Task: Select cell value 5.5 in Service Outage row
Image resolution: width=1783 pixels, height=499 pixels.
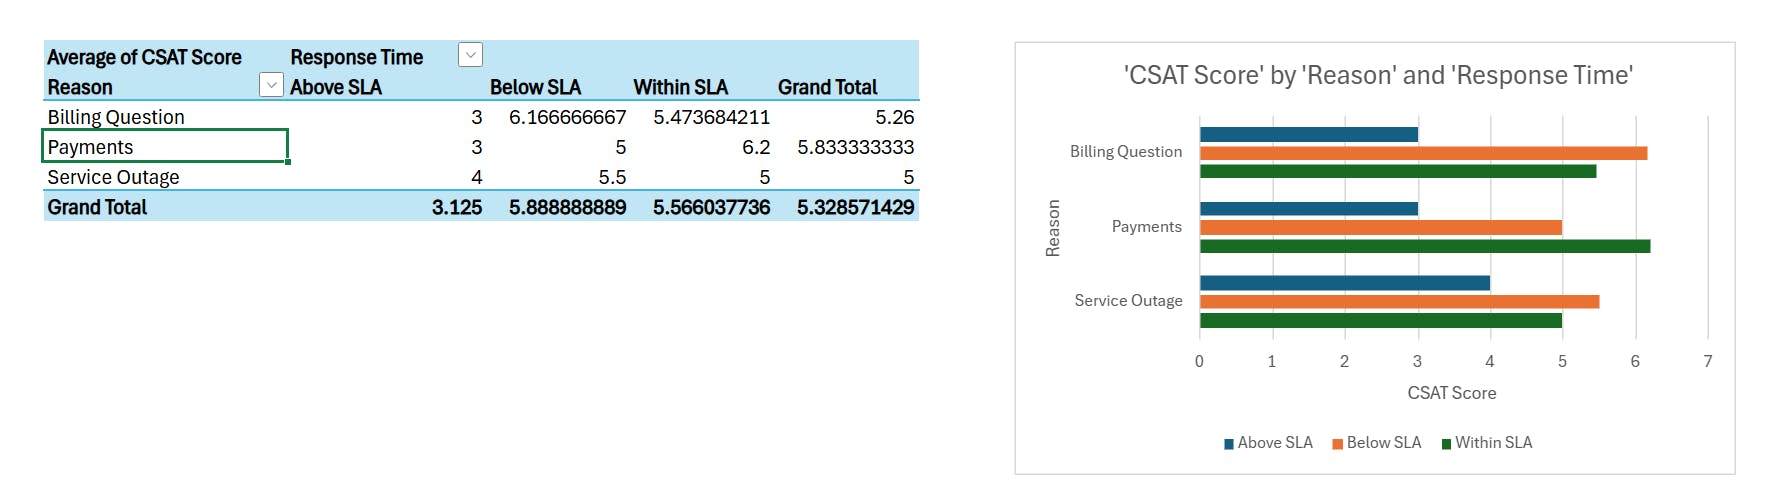Action: click(x=612, y=177)
